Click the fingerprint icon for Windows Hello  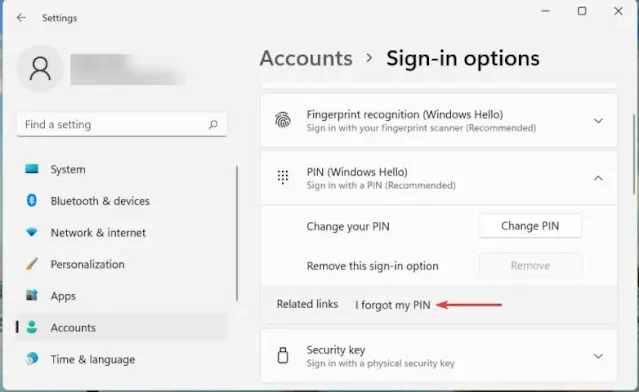click(x=283, y=120)
